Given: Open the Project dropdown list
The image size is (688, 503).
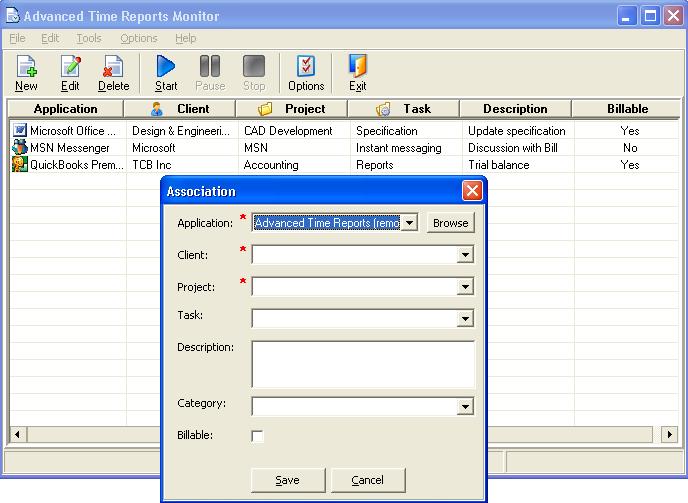Looking at the screenshot, I should point(464,287).
